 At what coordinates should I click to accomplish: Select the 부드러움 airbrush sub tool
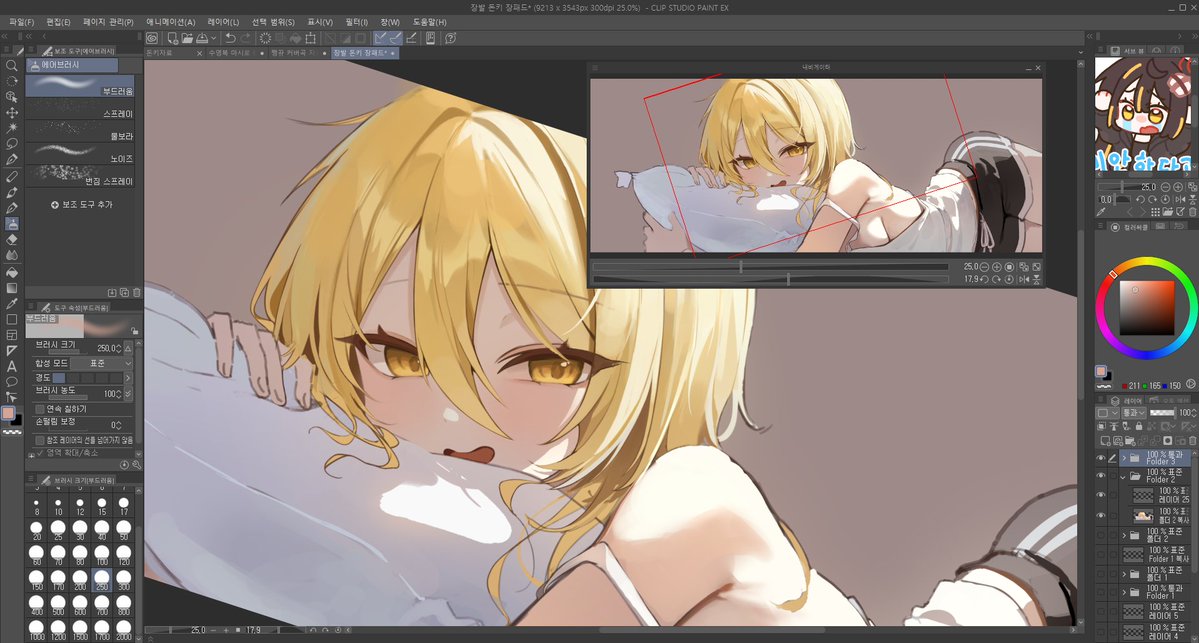pyautogui.click(x=80, y=86)
